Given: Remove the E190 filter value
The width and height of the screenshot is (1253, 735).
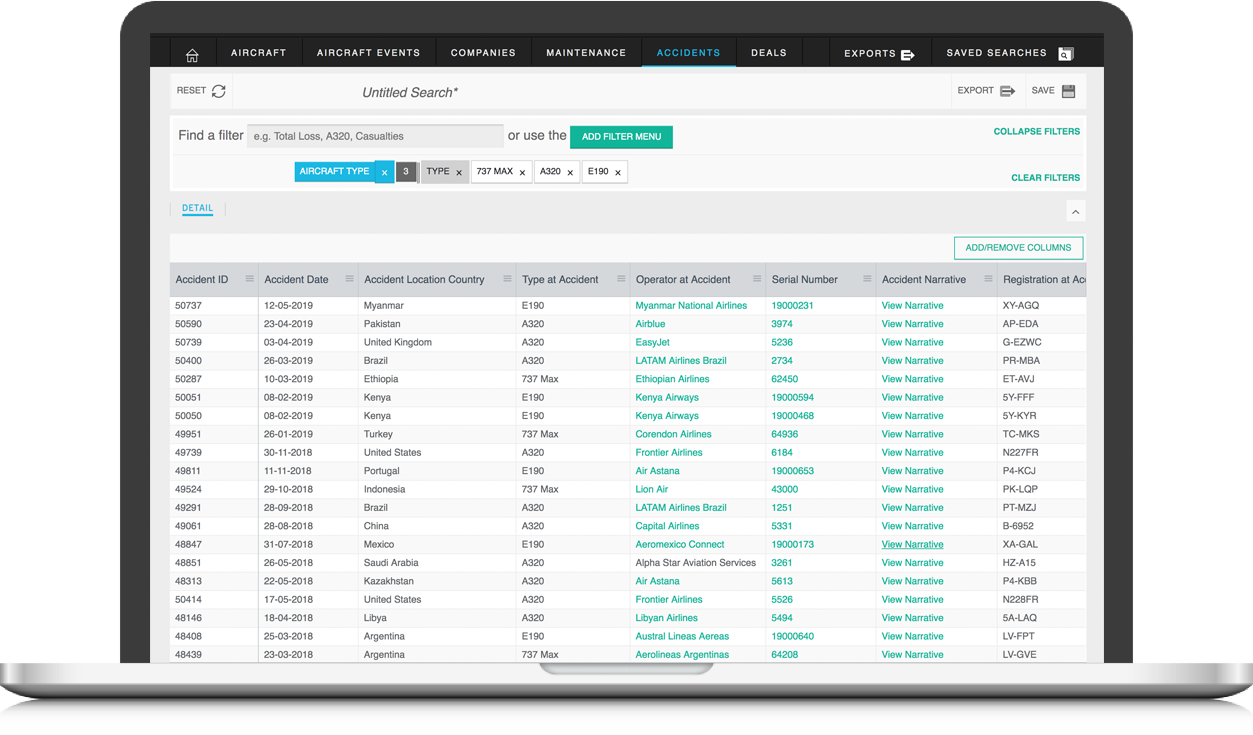Looking at the screenshot, I should (618, 173).
